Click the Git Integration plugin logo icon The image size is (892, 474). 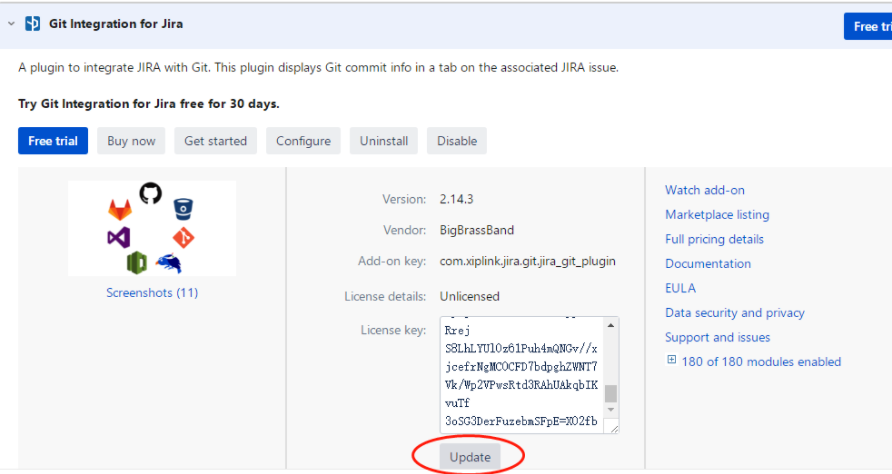click(32, 24)
